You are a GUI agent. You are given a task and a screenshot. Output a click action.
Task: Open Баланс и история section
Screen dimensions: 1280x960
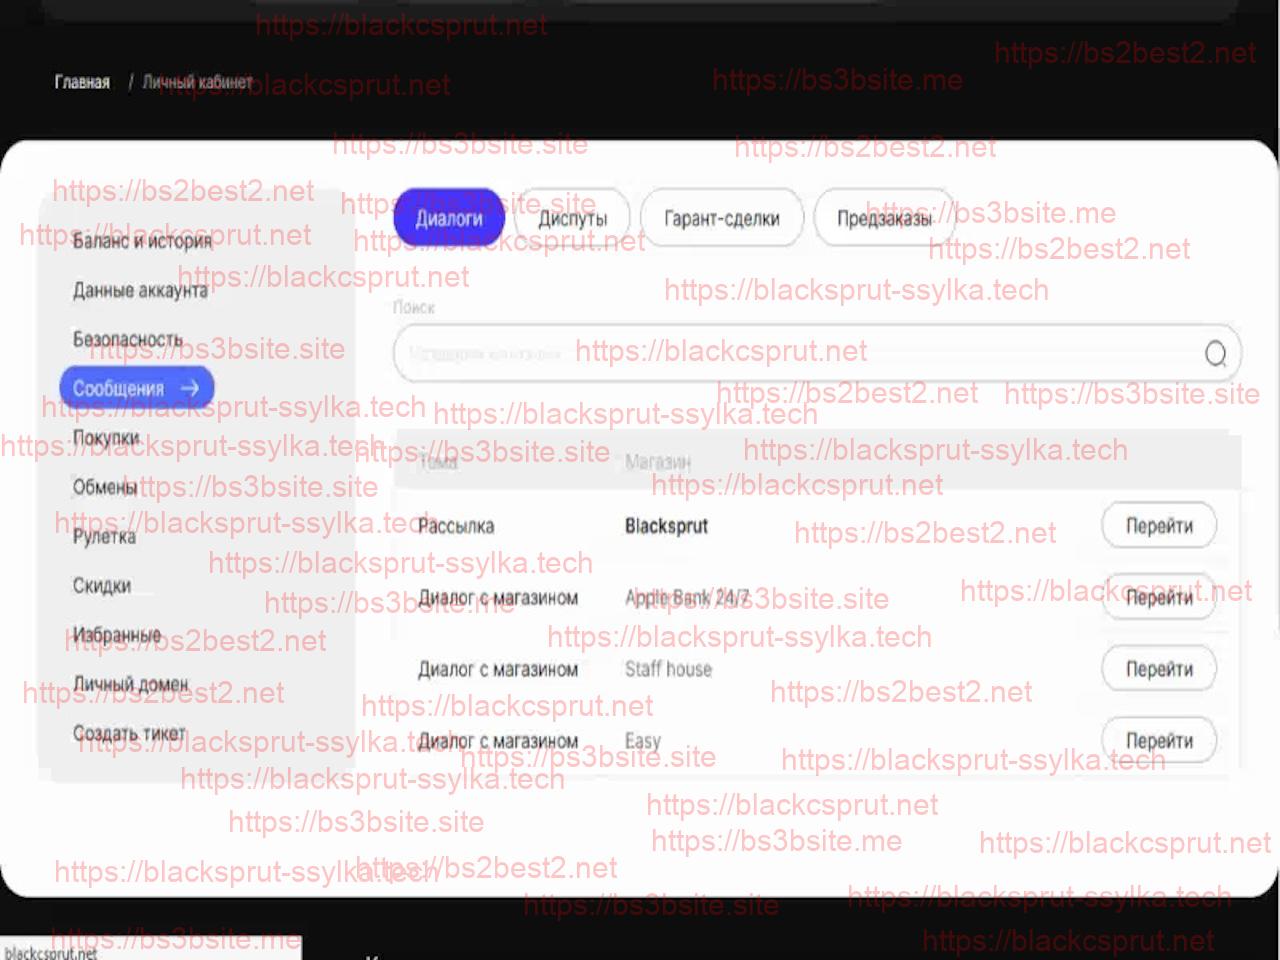[x=142, y=241]
